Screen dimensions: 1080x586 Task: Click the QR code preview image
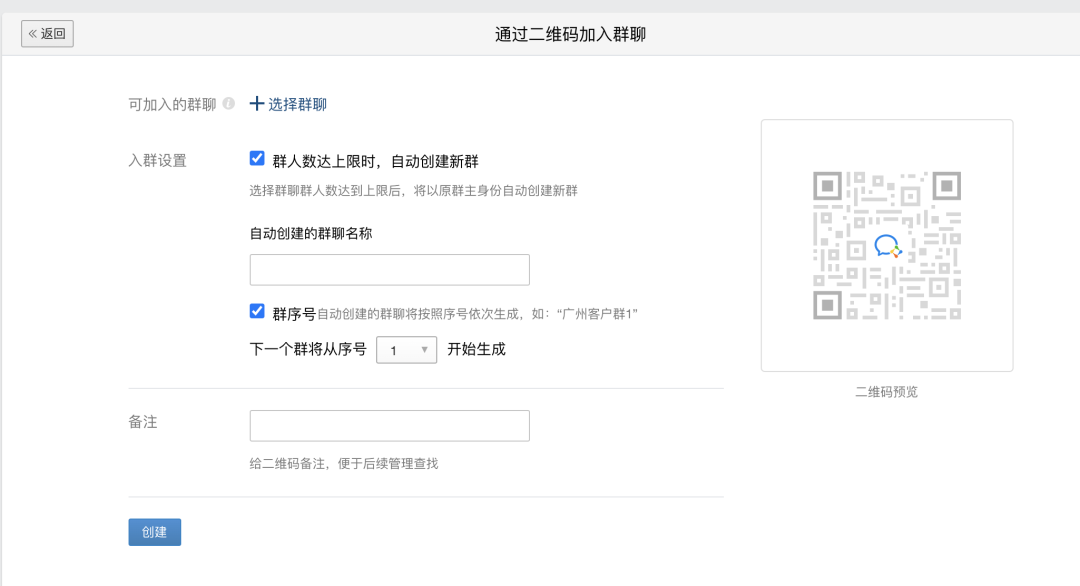pyautogui.click(x=887, y=244)
